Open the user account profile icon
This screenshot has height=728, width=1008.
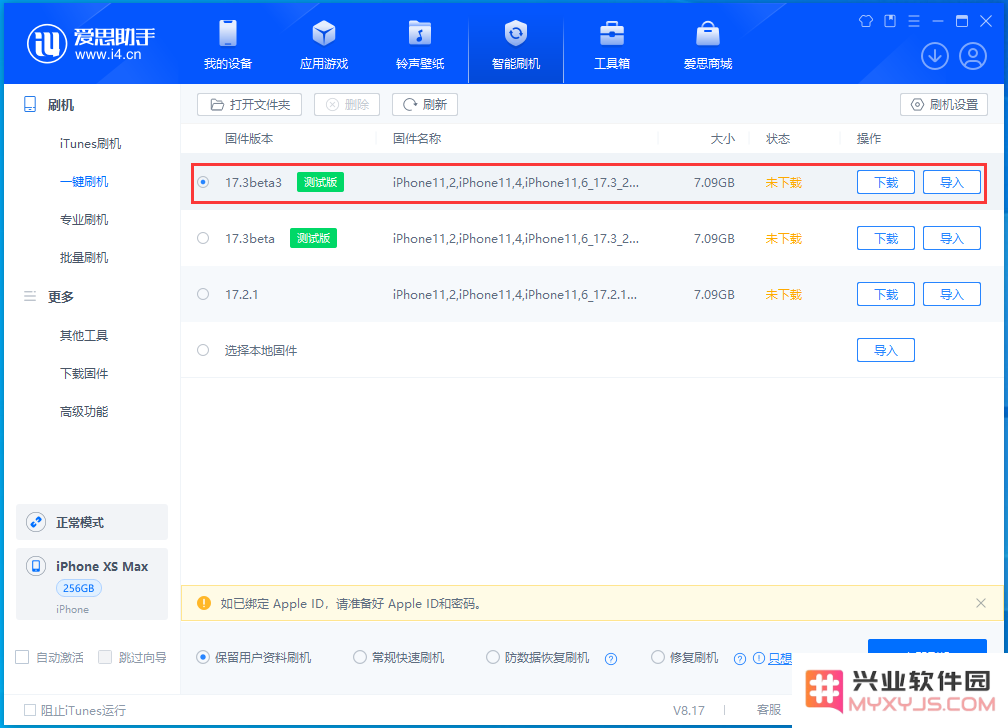(x=973, y=56)
